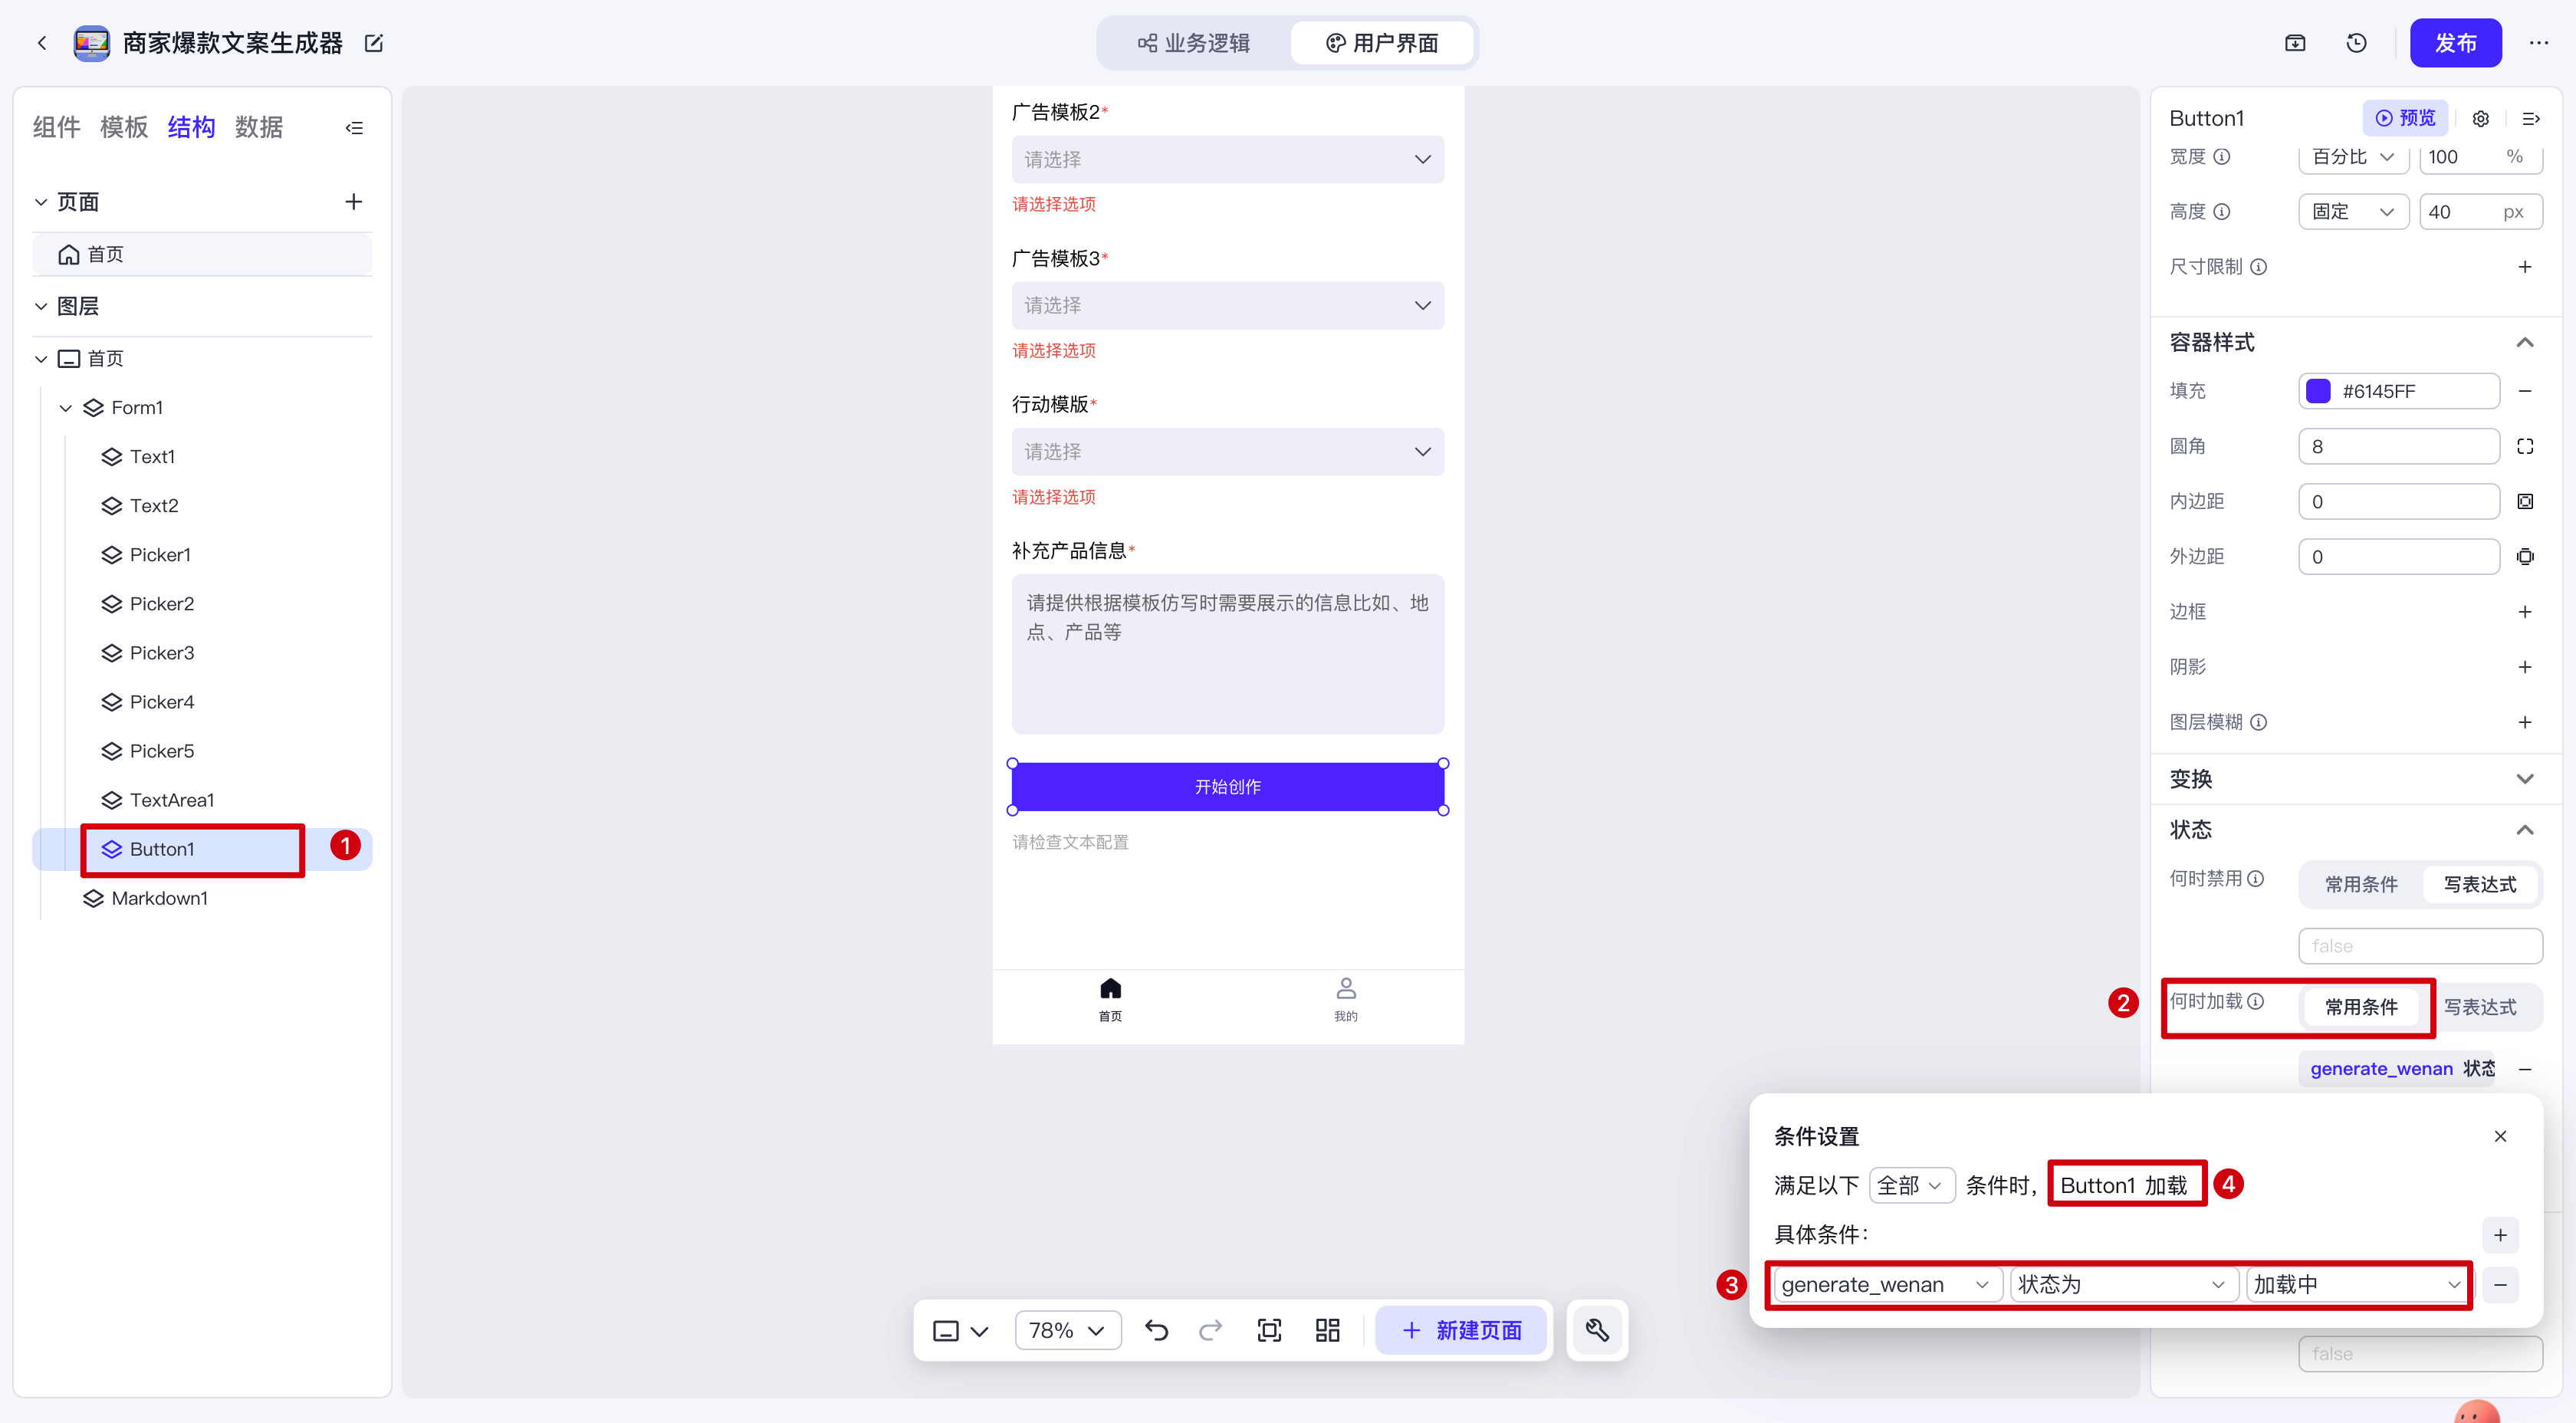Switch 何时禁用 to 常用条件 mode

[2361, 884]
